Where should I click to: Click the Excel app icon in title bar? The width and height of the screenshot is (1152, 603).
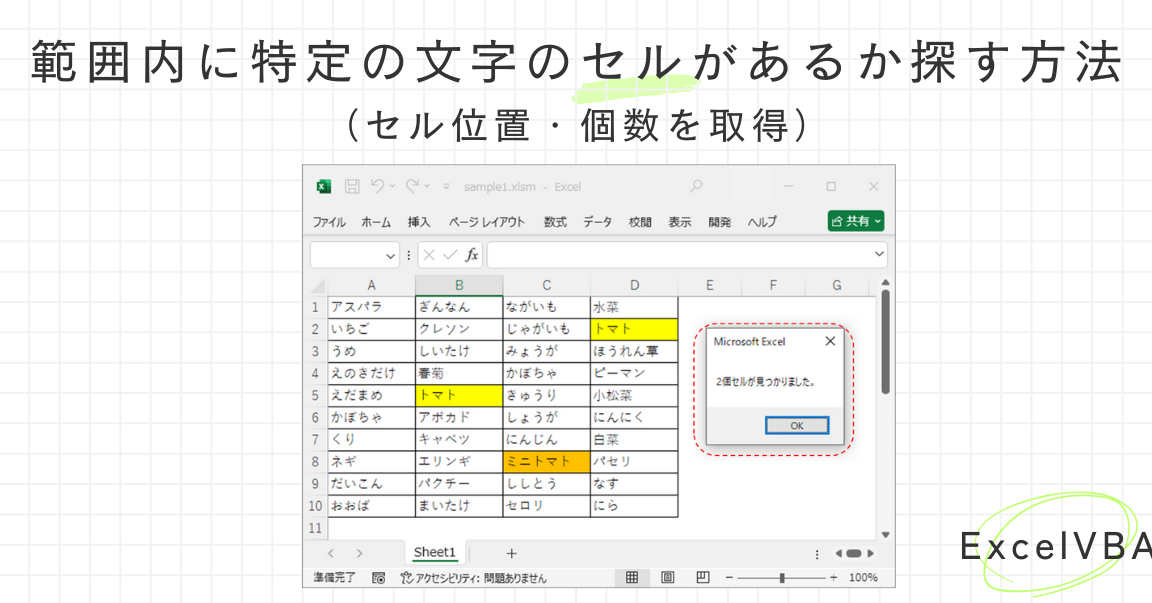click(x=324, y=187)
